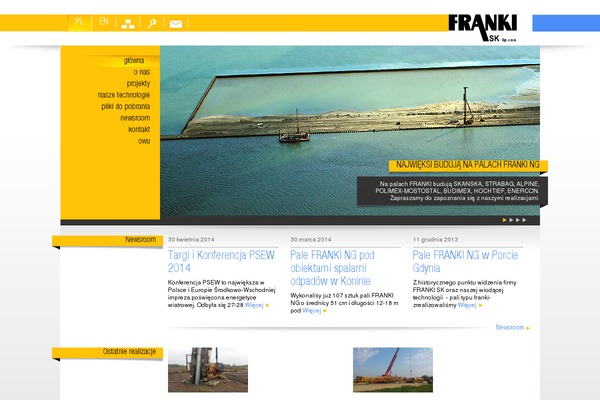The height and width of the screenshot is (400, 600).
Task: Open the sitemap icon in top bar
Action: tap(128, 24)
